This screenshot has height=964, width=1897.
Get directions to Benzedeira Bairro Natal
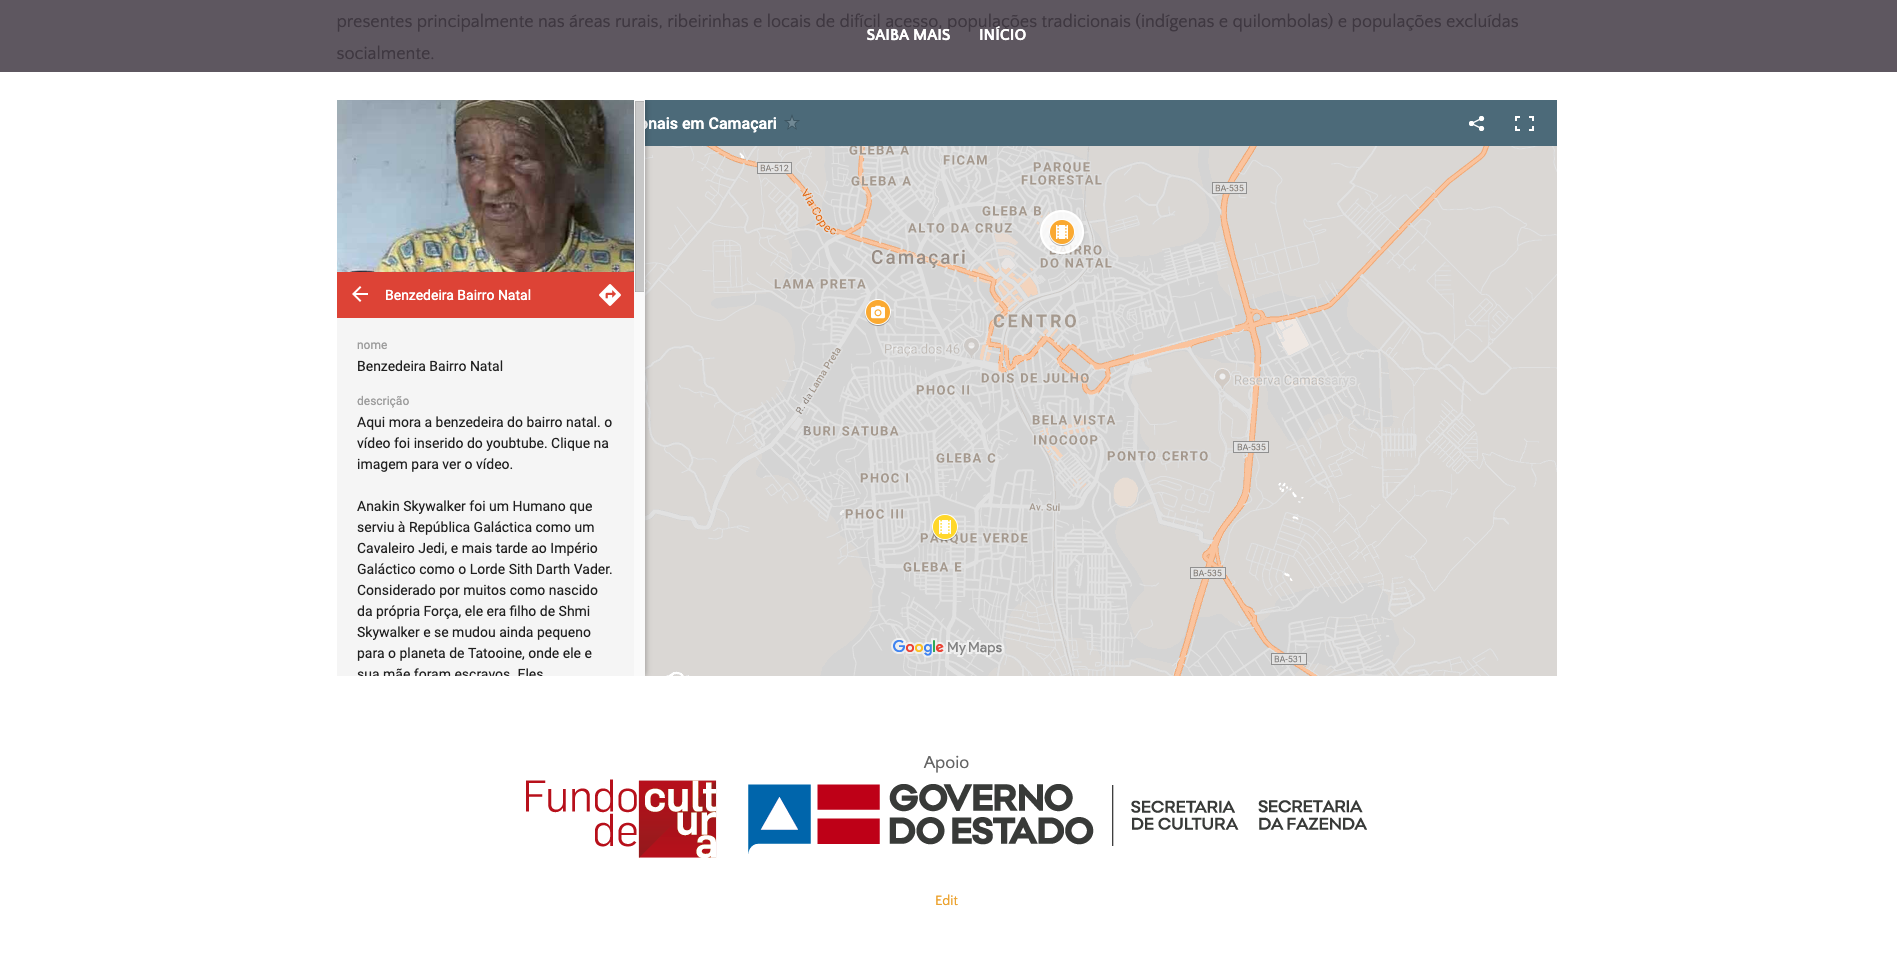click(610, 295)
